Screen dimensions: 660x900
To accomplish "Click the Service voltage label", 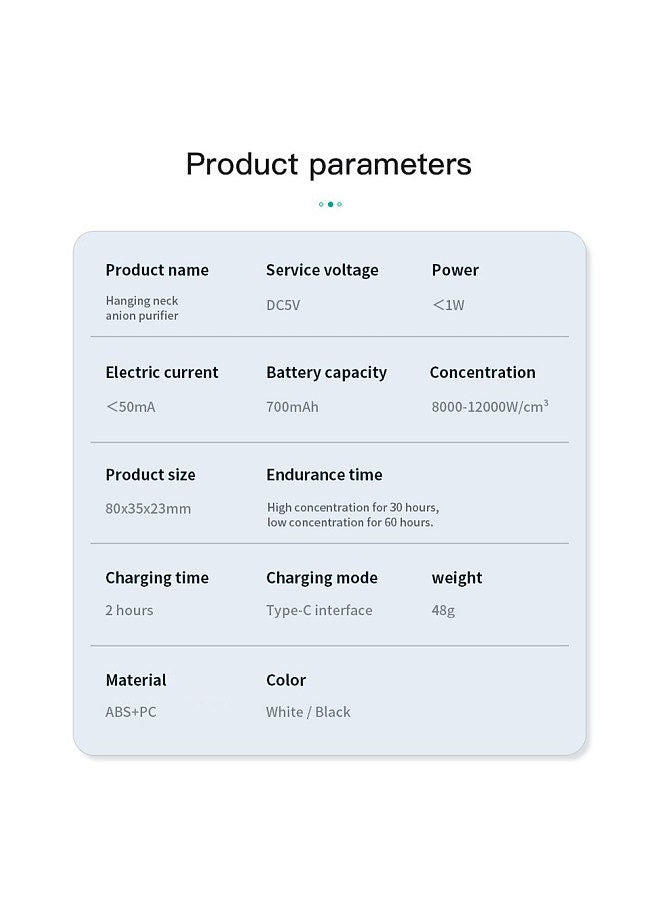I will pyautogui.click(x=322, y=270).
